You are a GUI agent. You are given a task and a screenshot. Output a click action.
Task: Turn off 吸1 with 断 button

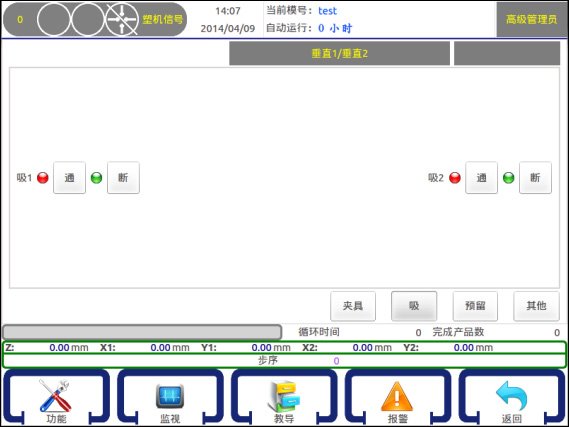[123, 177]
